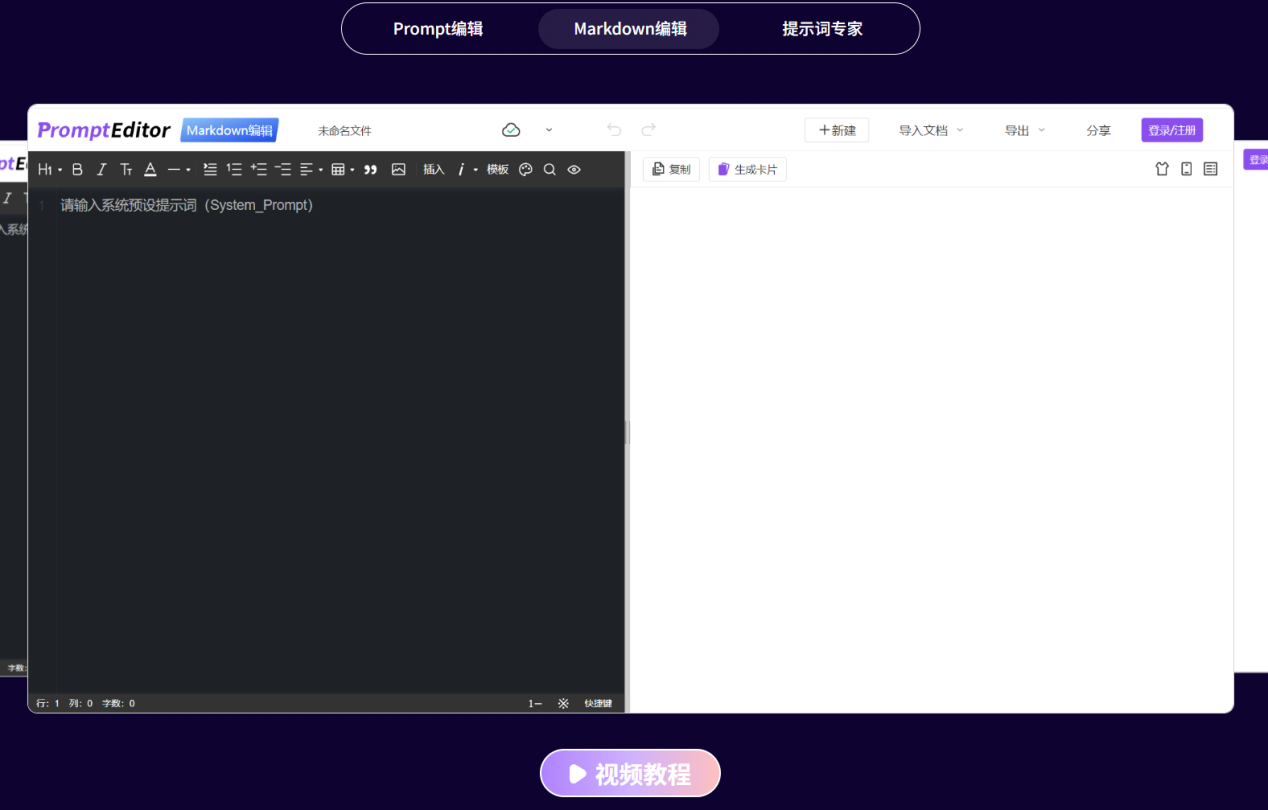The width and height of the screenshot is (1268, 810).
Task: Click the 复制 copy button
Action: point(671,169)
